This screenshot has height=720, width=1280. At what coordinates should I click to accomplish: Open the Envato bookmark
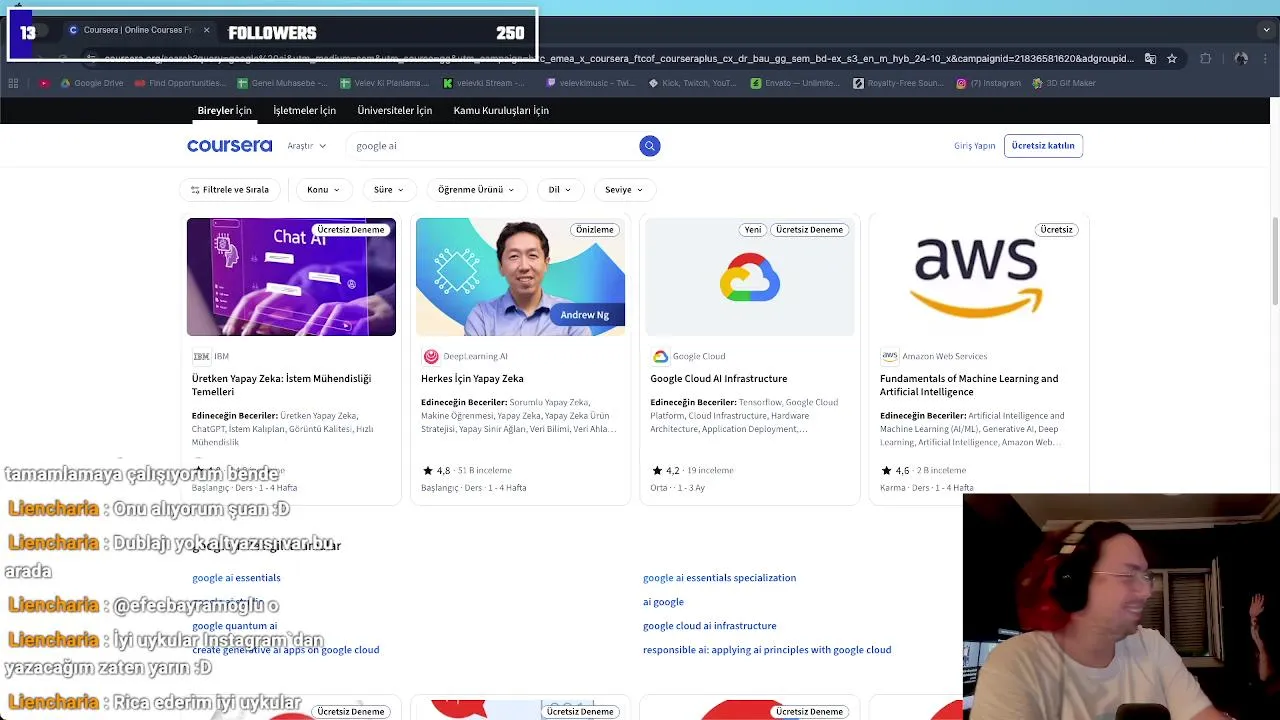click(x=795, y=83)
